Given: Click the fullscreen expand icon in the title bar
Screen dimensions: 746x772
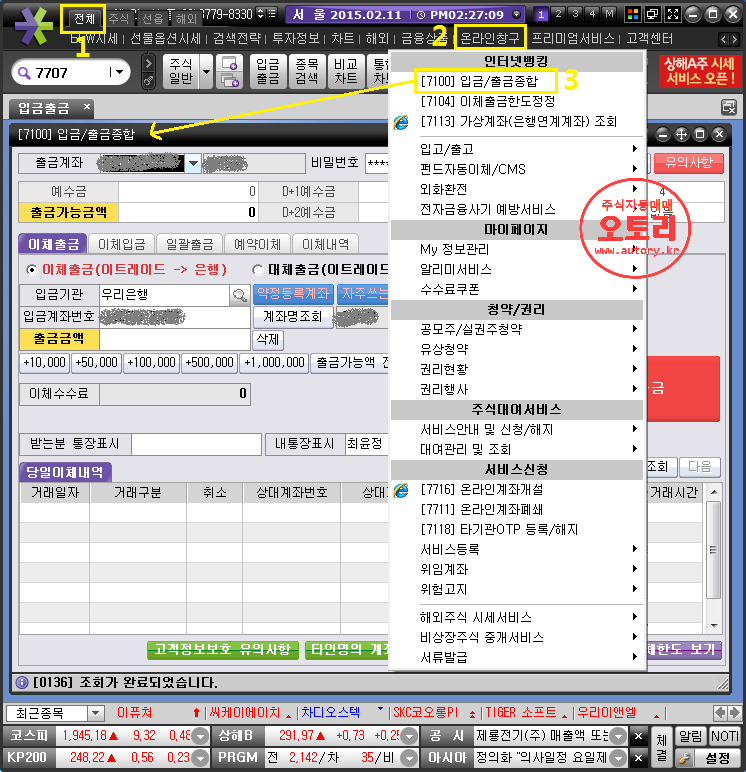Looking at the screenshot, I should click(672, 14).
